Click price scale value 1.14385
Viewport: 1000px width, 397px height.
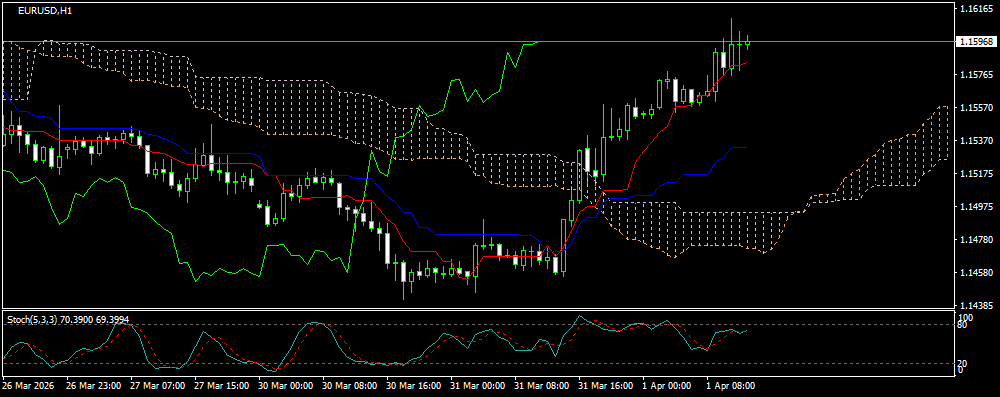[x=975, y=305]
